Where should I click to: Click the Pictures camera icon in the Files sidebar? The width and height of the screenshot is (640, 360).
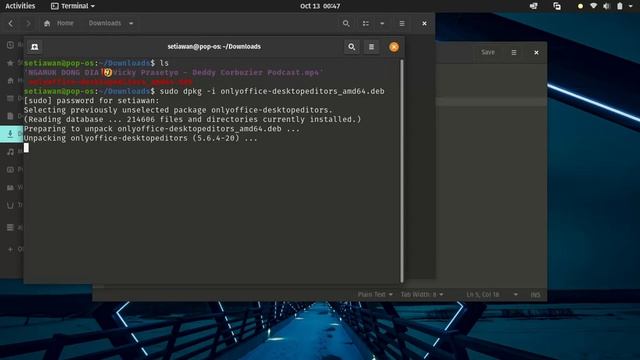(11, 169)
